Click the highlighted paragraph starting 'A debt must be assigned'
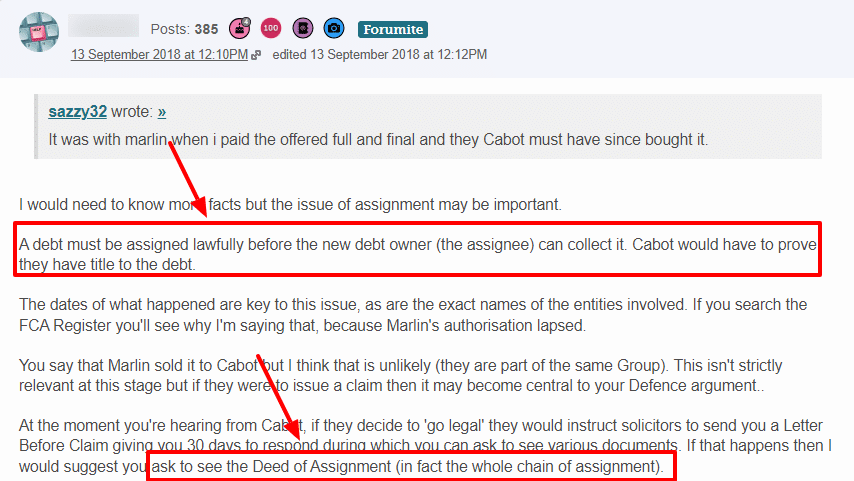 point(418,254)
